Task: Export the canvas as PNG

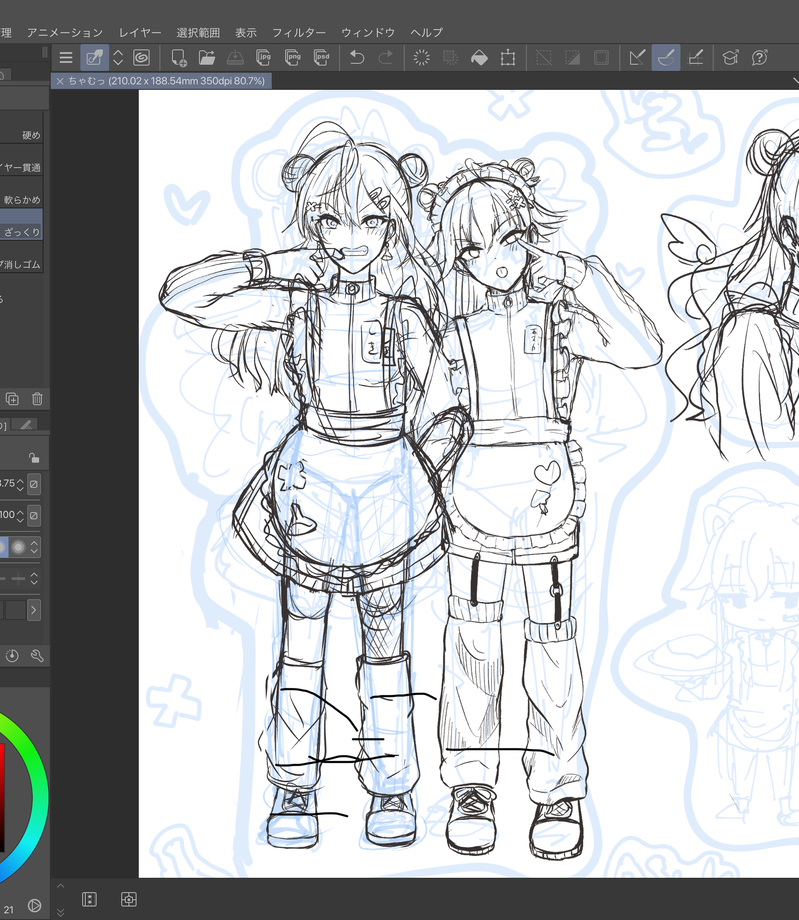Action: [292, 58]
